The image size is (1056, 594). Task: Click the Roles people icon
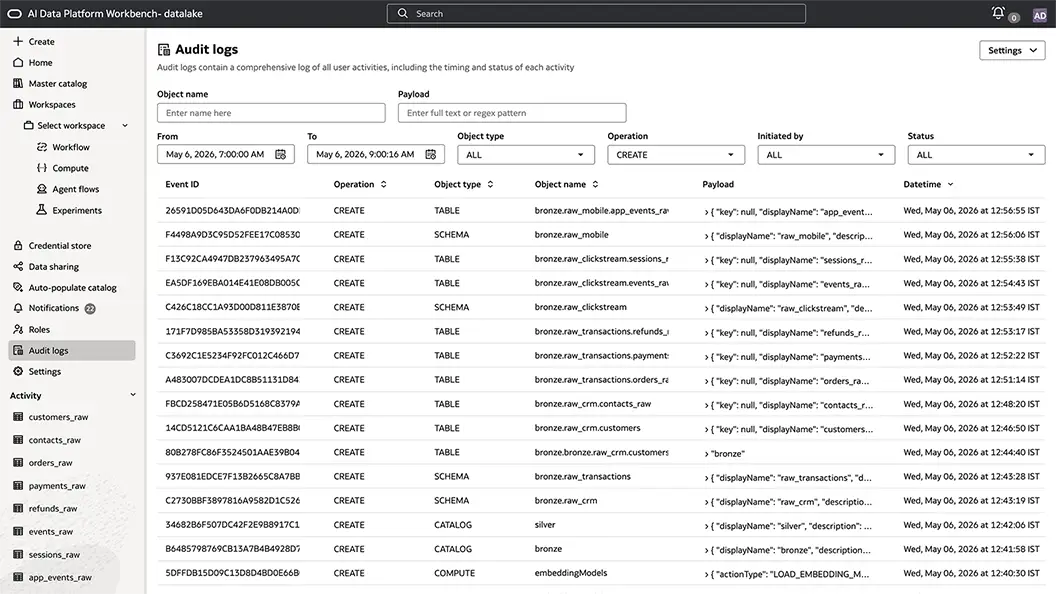coord(18,329)
